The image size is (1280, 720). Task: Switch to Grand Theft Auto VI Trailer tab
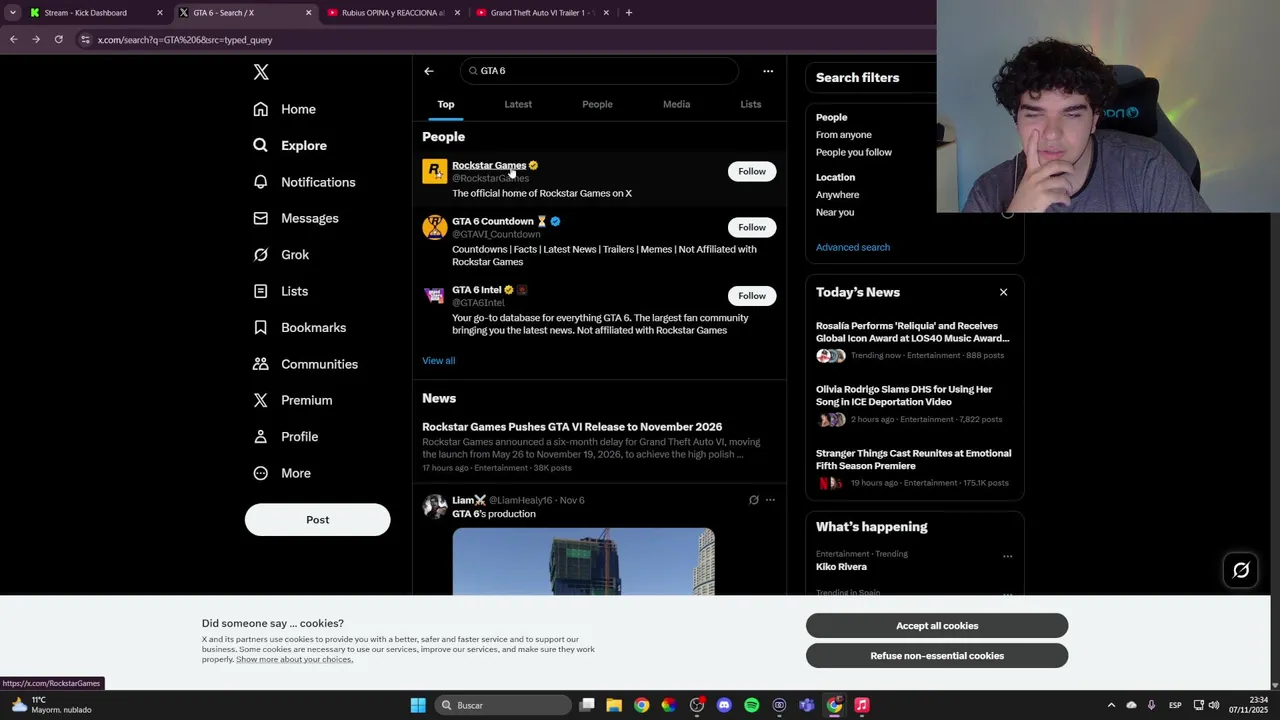point(540,13)
